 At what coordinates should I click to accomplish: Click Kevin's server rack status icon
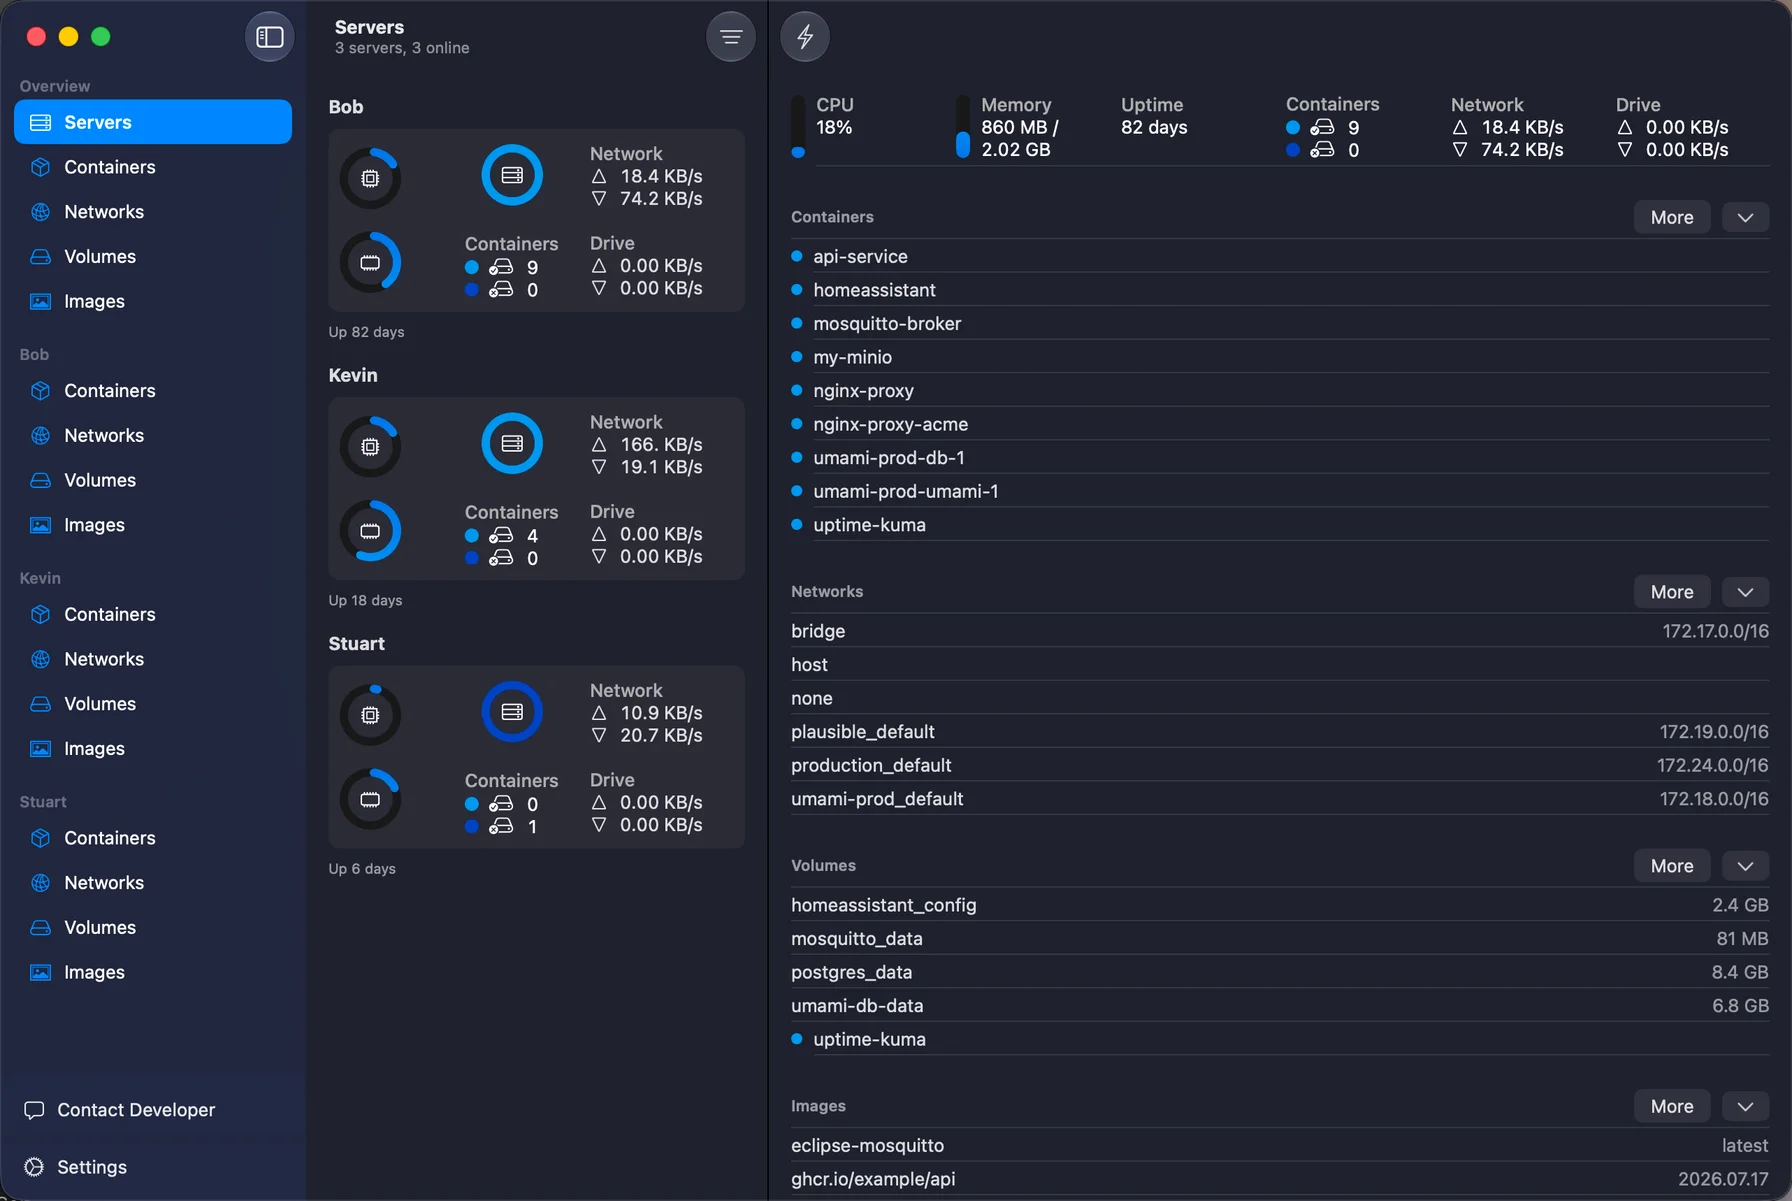512,443
